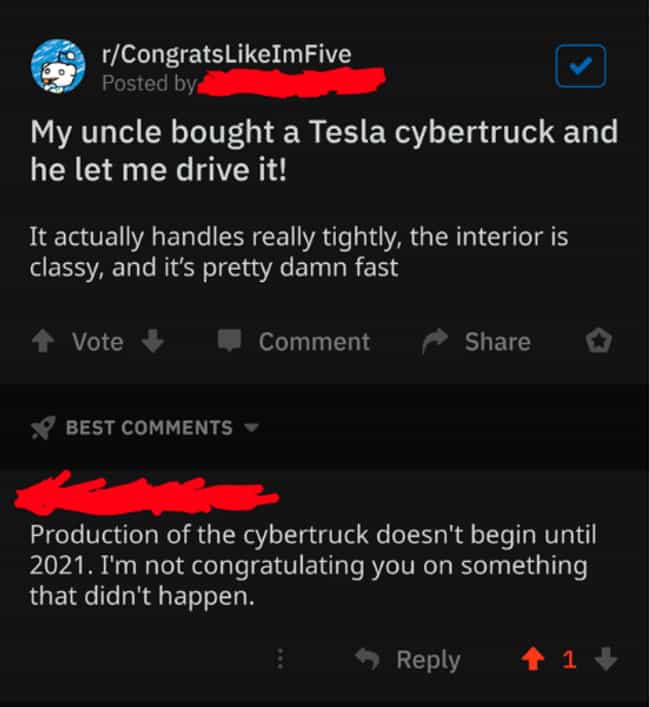
Task: Click the comment's vote count number
Action: point(569,660)
